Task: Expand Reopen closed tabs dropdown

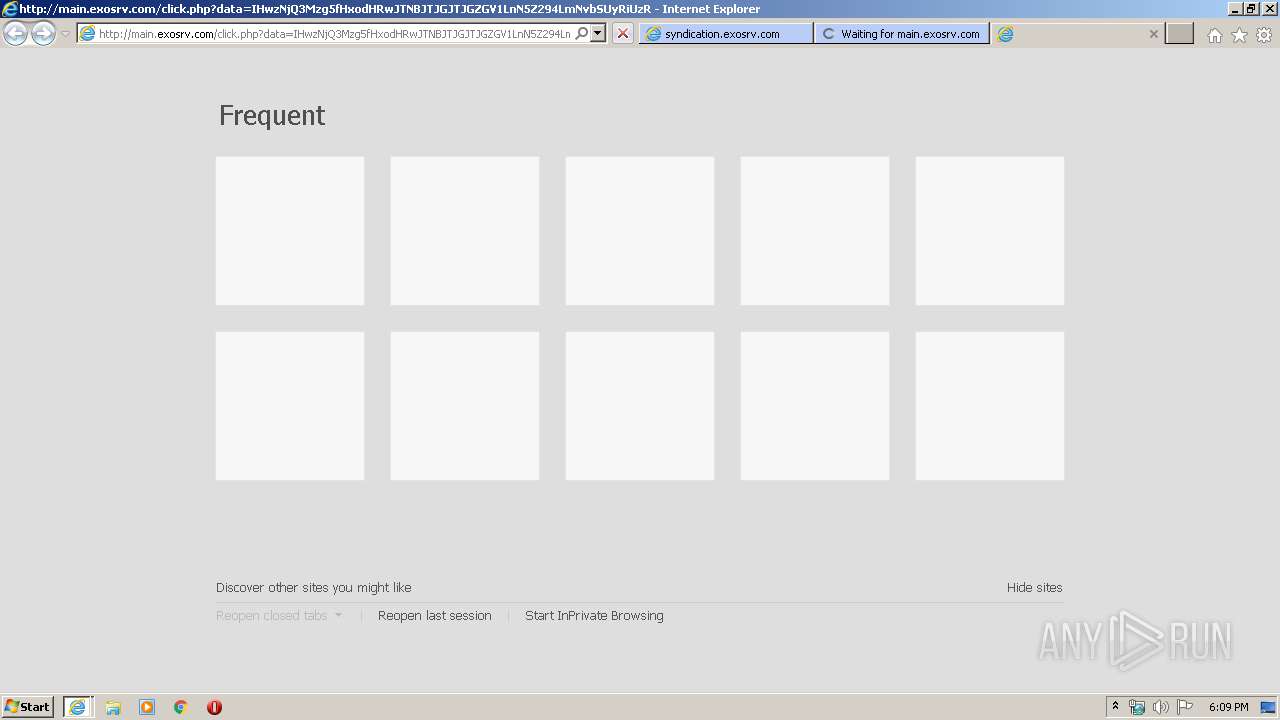Action: (x=279, y=616)
